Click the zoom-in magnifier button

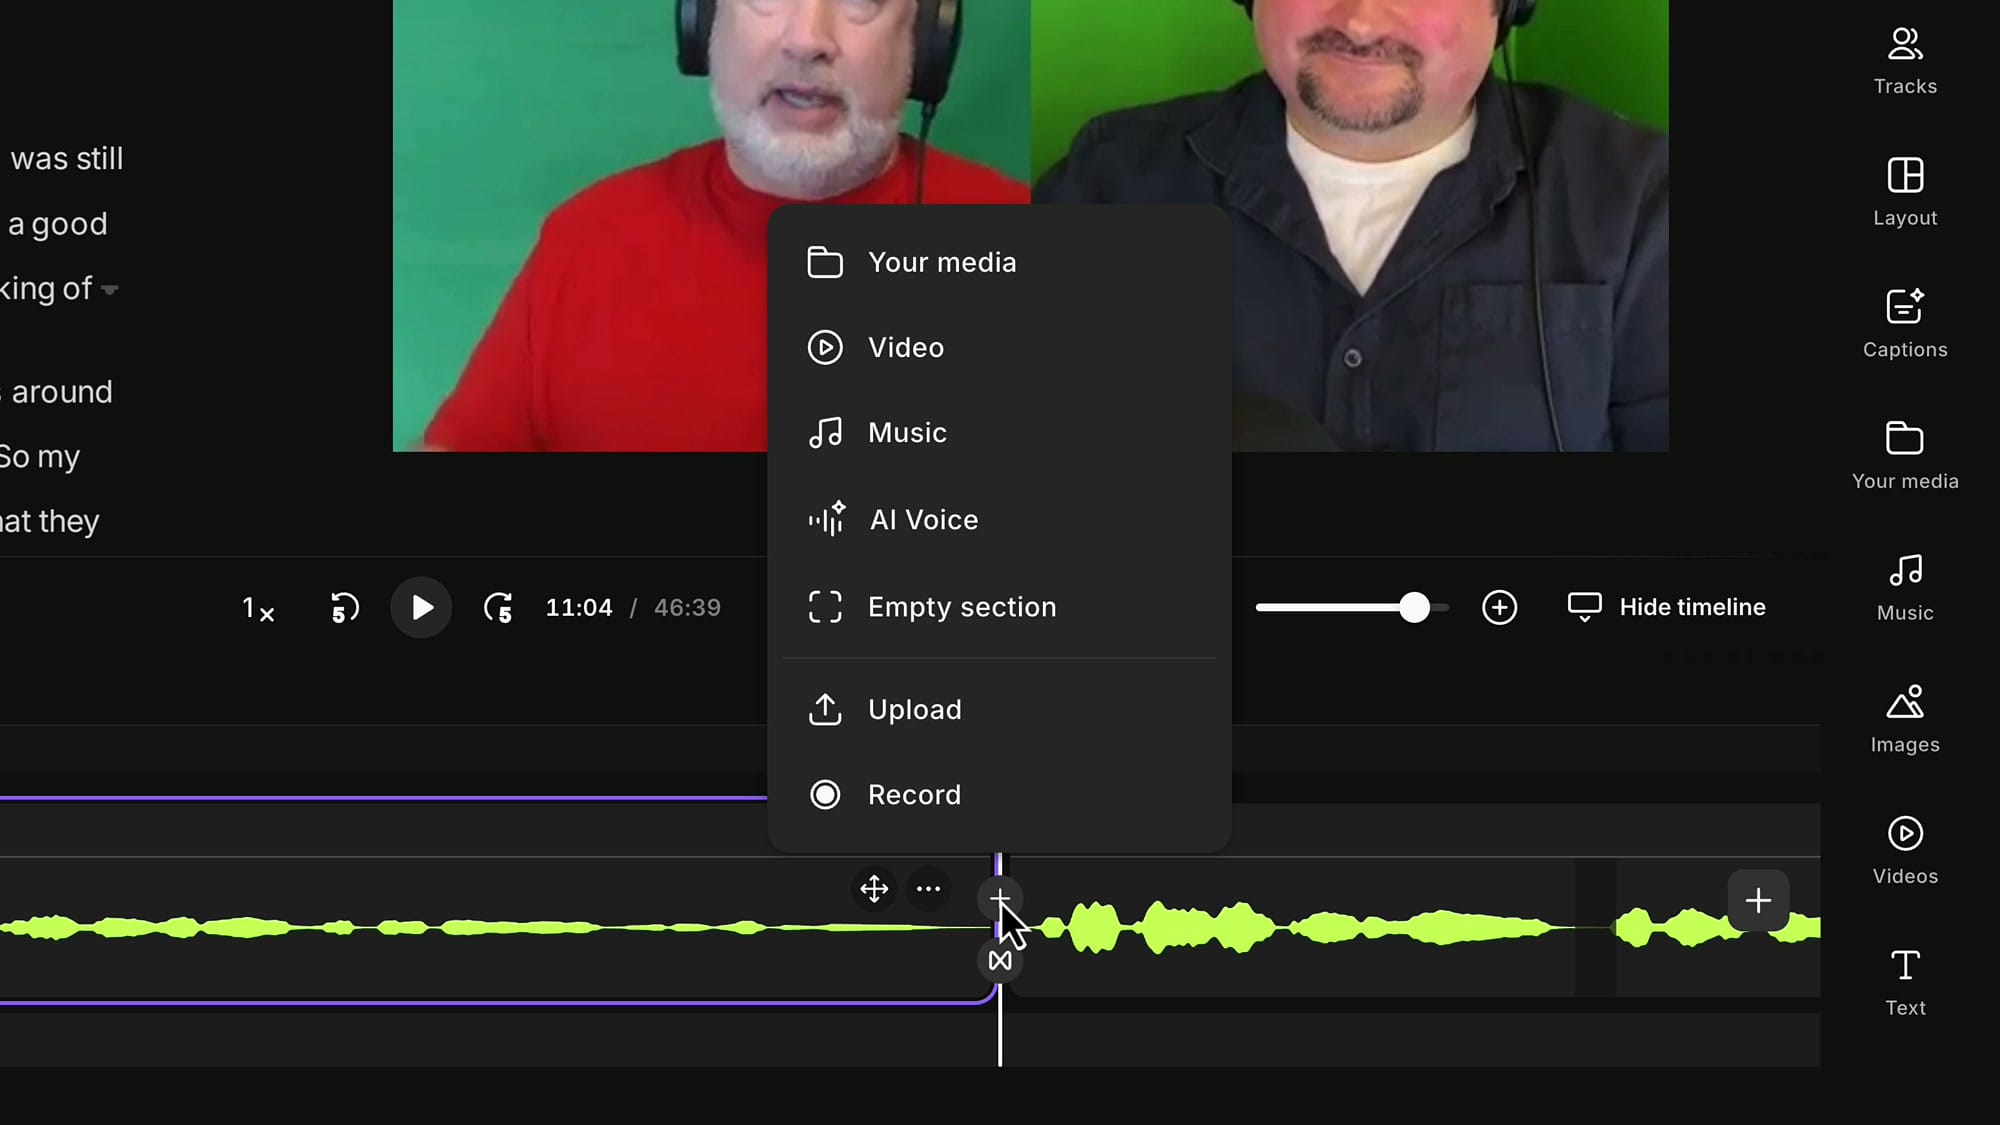(1498, 607)
